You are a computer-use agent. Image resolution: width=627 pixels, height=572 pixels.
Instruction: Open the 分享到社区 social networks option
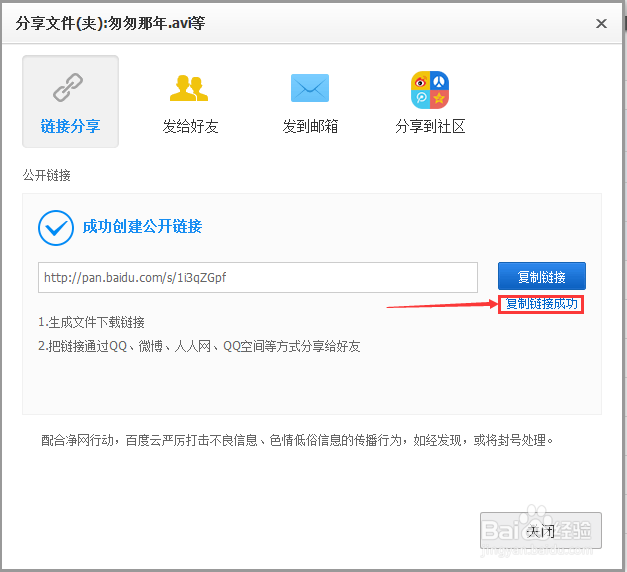(430, 103)
